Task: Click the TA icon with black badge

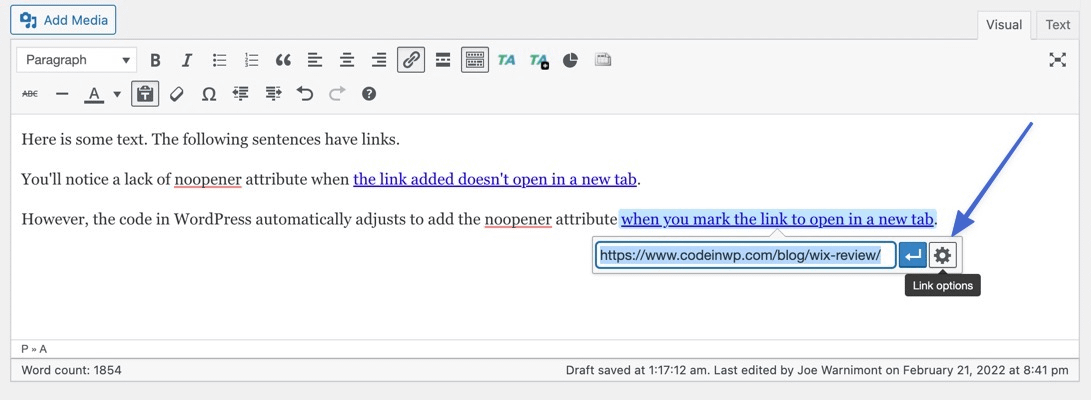Action: point(539,61)
